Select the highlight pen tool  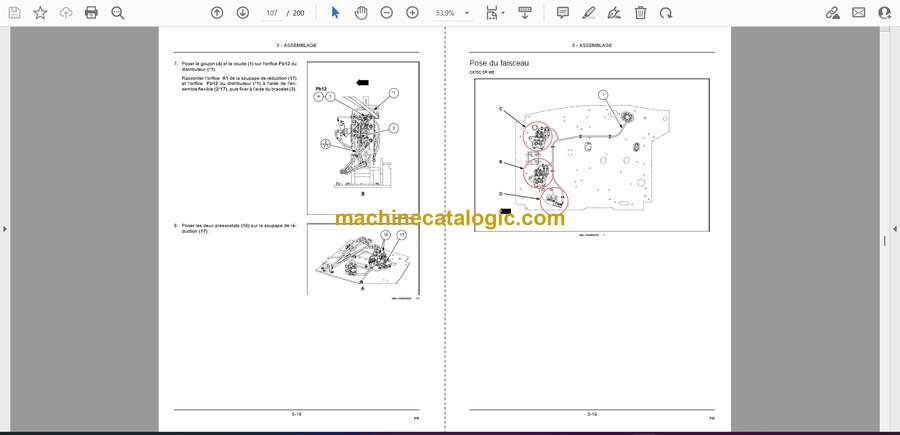(x=588, y=13)
